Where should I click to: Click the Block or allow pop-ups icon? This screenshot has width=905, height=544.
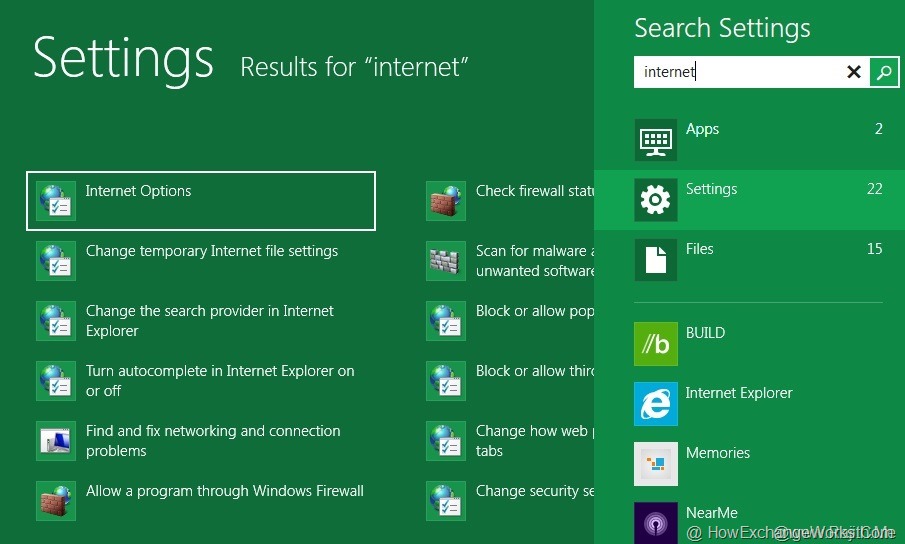pyautogui.click(x=446, y=321)
